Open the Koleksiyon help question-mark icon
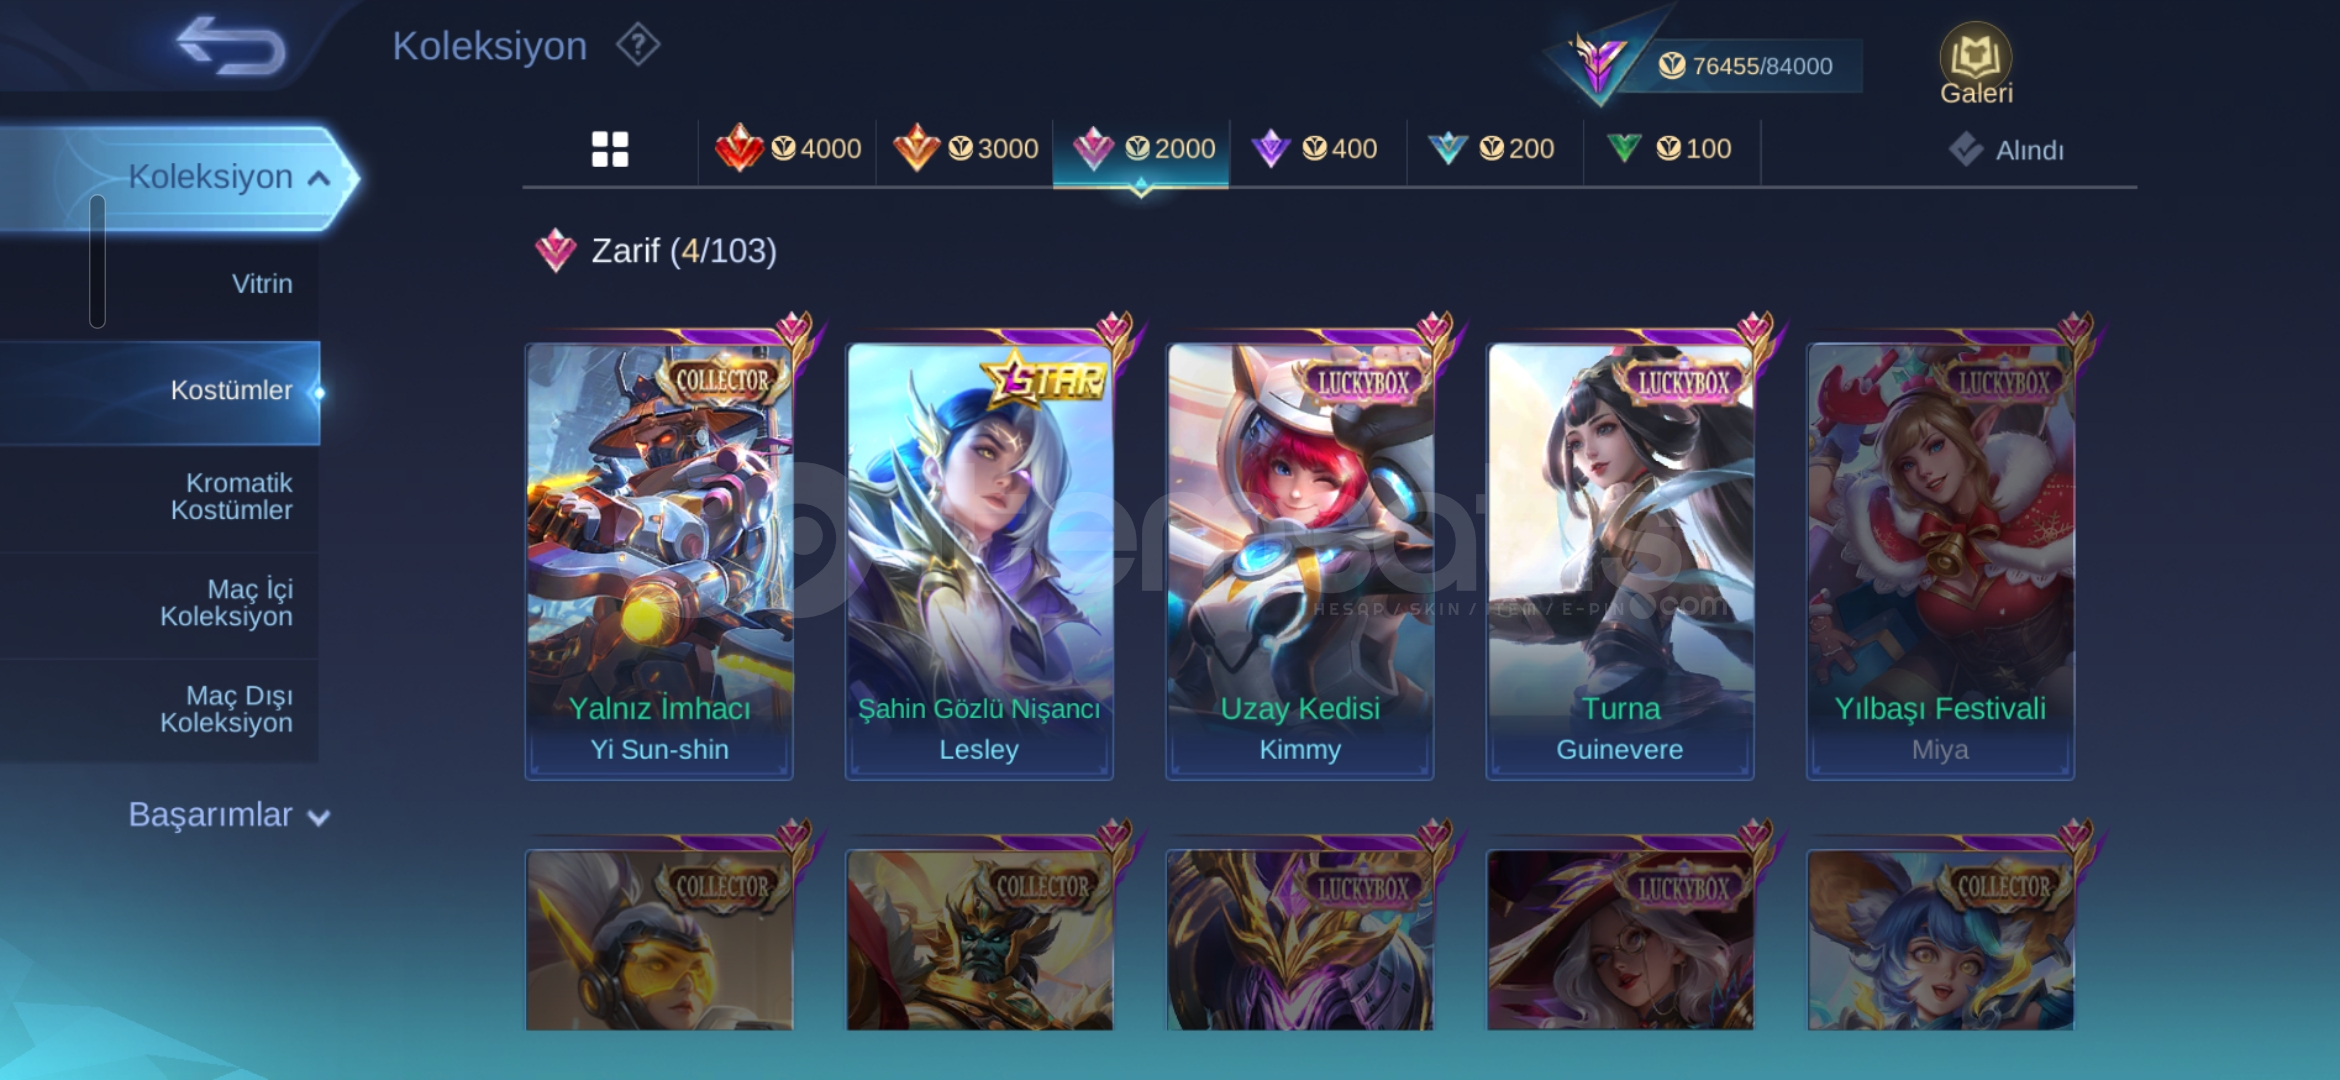2340x1080 pixels. pyautogui.click(x=638, y=45)
